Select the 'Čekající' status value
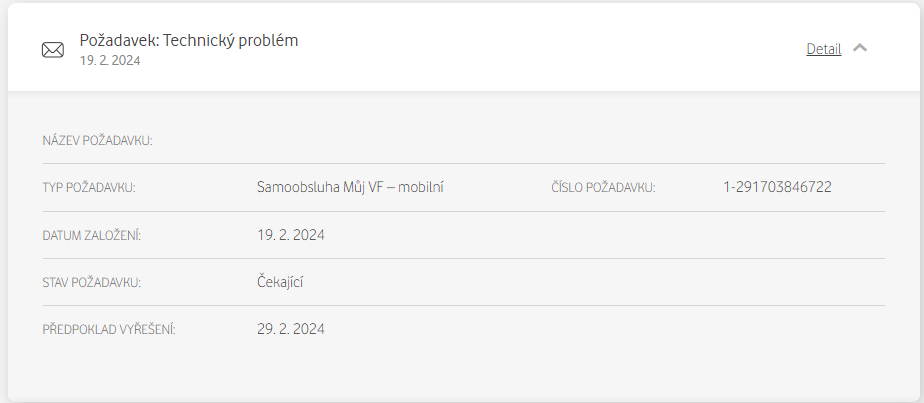The width and height of the screenshot is (924, 403). click(280, 282)
